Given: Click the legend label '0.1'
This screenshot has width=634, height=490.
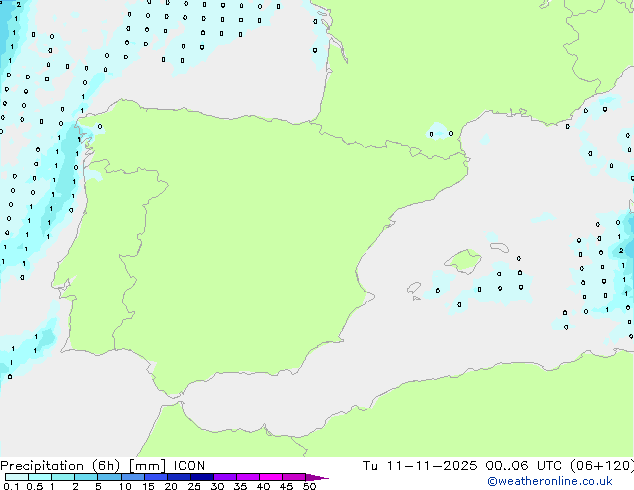Looking at the screenshot, I should pos(11,486).
